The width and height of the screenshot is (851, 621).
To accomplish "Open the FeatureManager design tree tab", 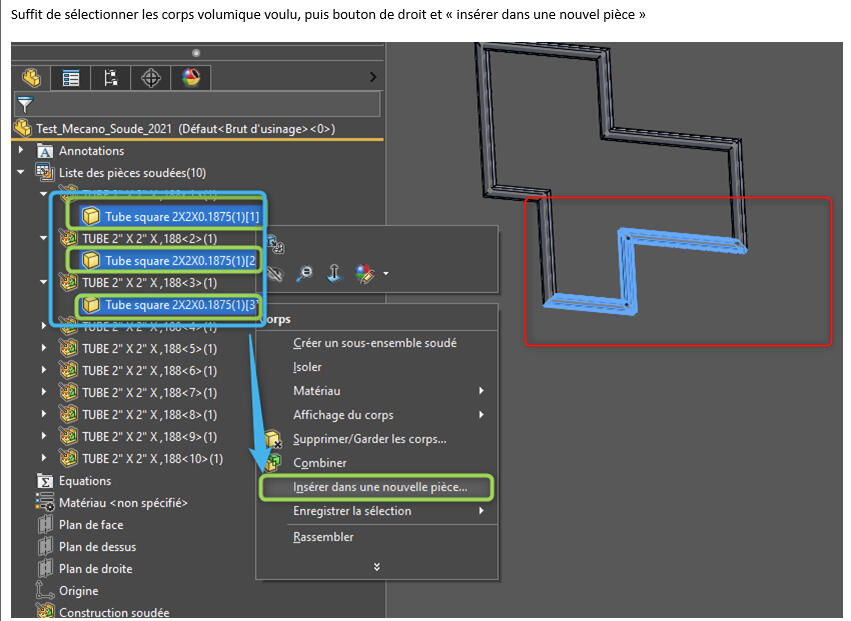I will point(32,78).
